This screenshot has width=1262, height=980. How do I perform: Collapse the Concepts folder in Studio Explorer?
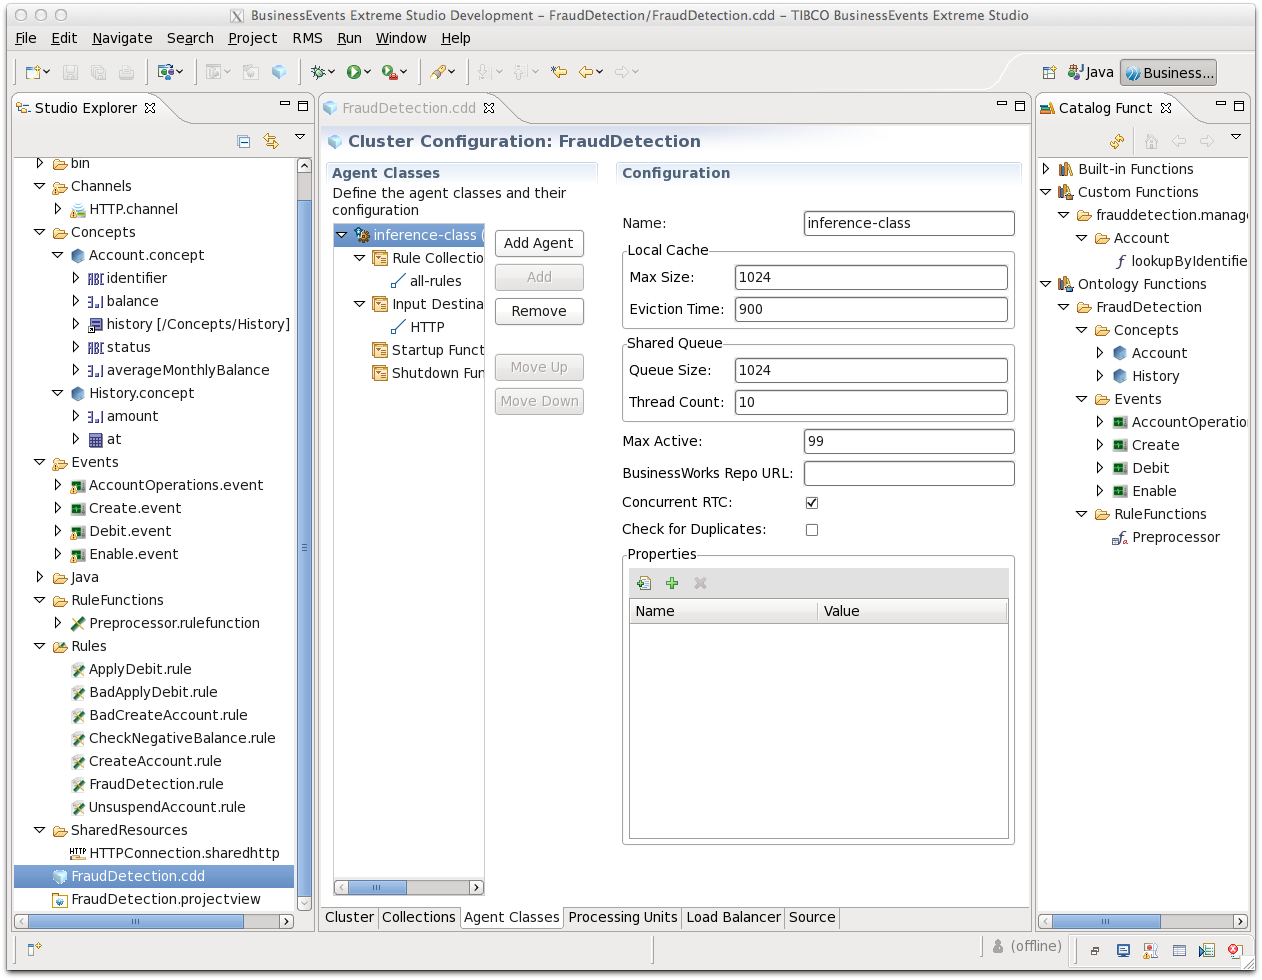[40, 232]
